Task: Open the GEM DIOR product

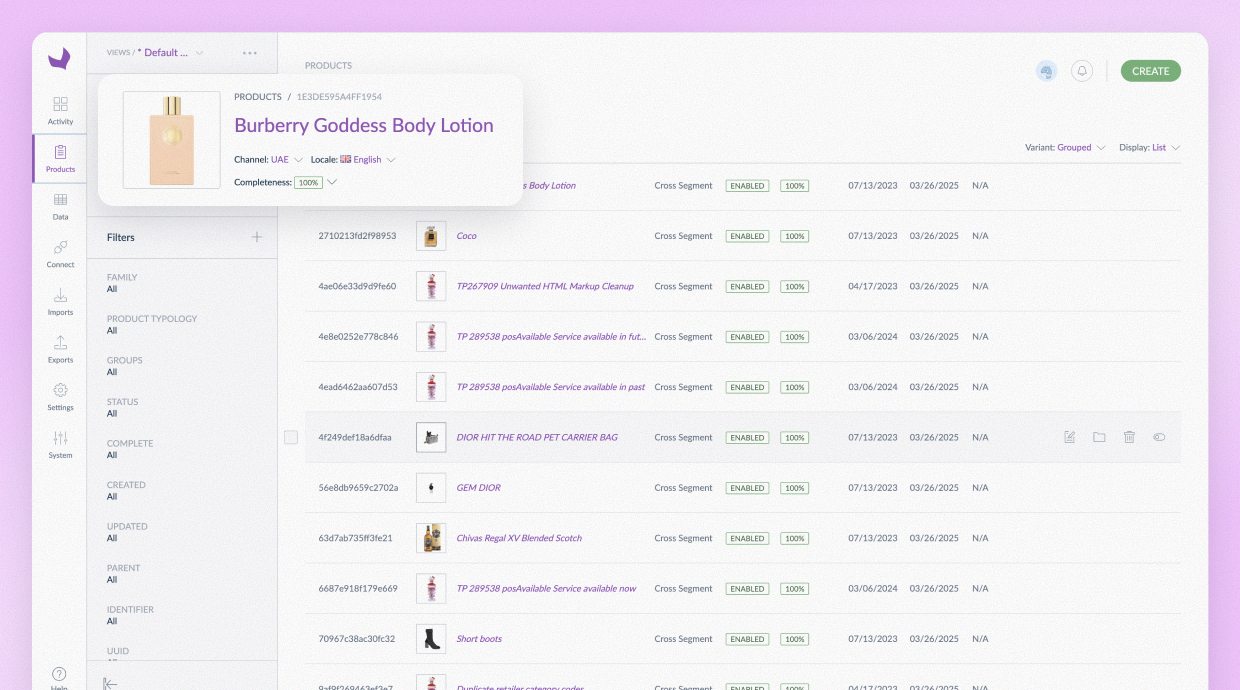Action: 478,488
